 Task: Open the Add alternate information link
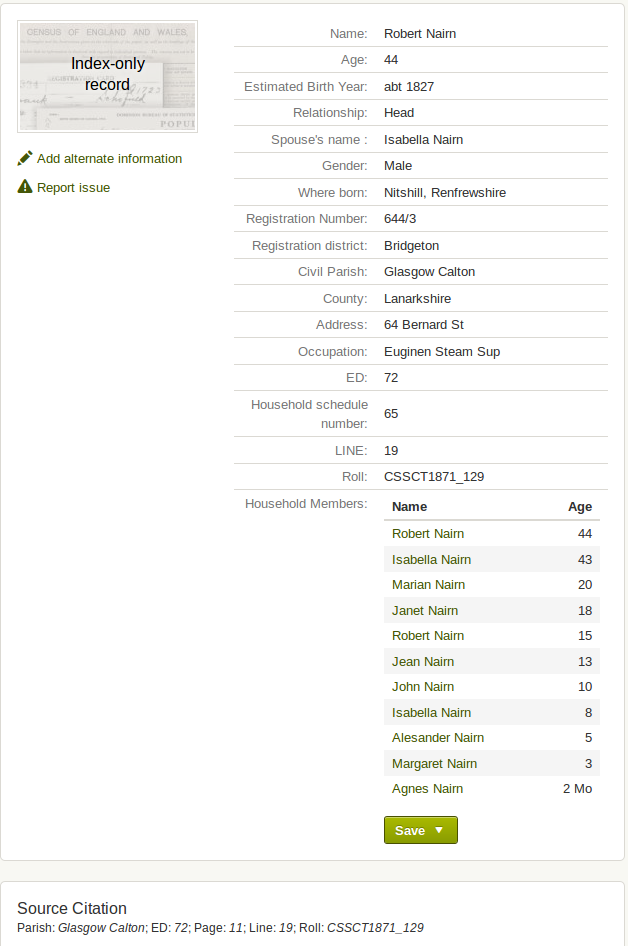click(x=109, y=158)
